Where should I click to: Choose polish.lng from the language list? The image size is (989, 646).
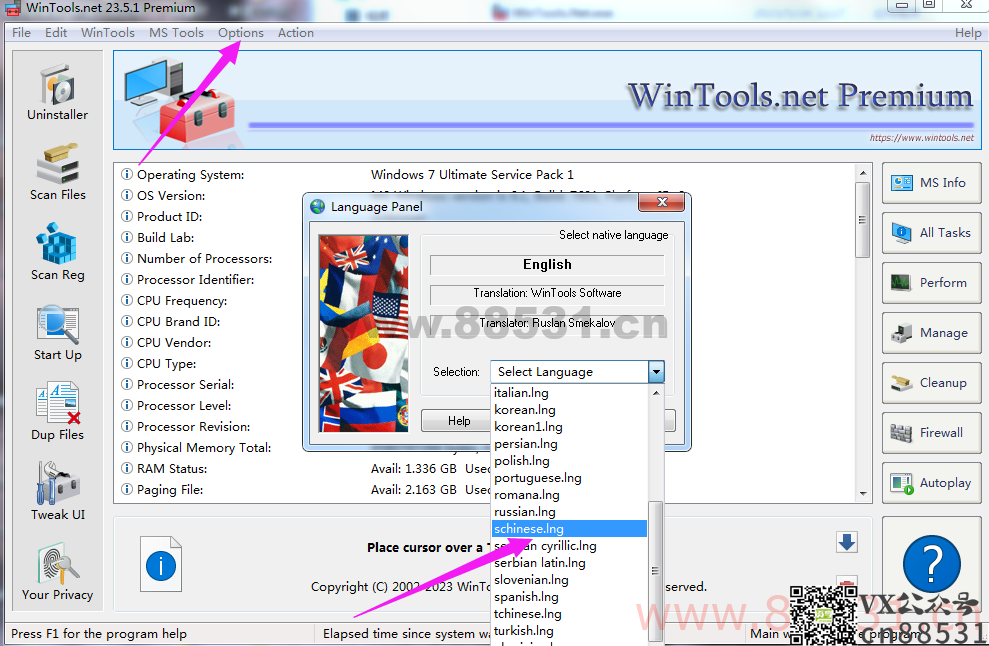[x=570, y=461]
